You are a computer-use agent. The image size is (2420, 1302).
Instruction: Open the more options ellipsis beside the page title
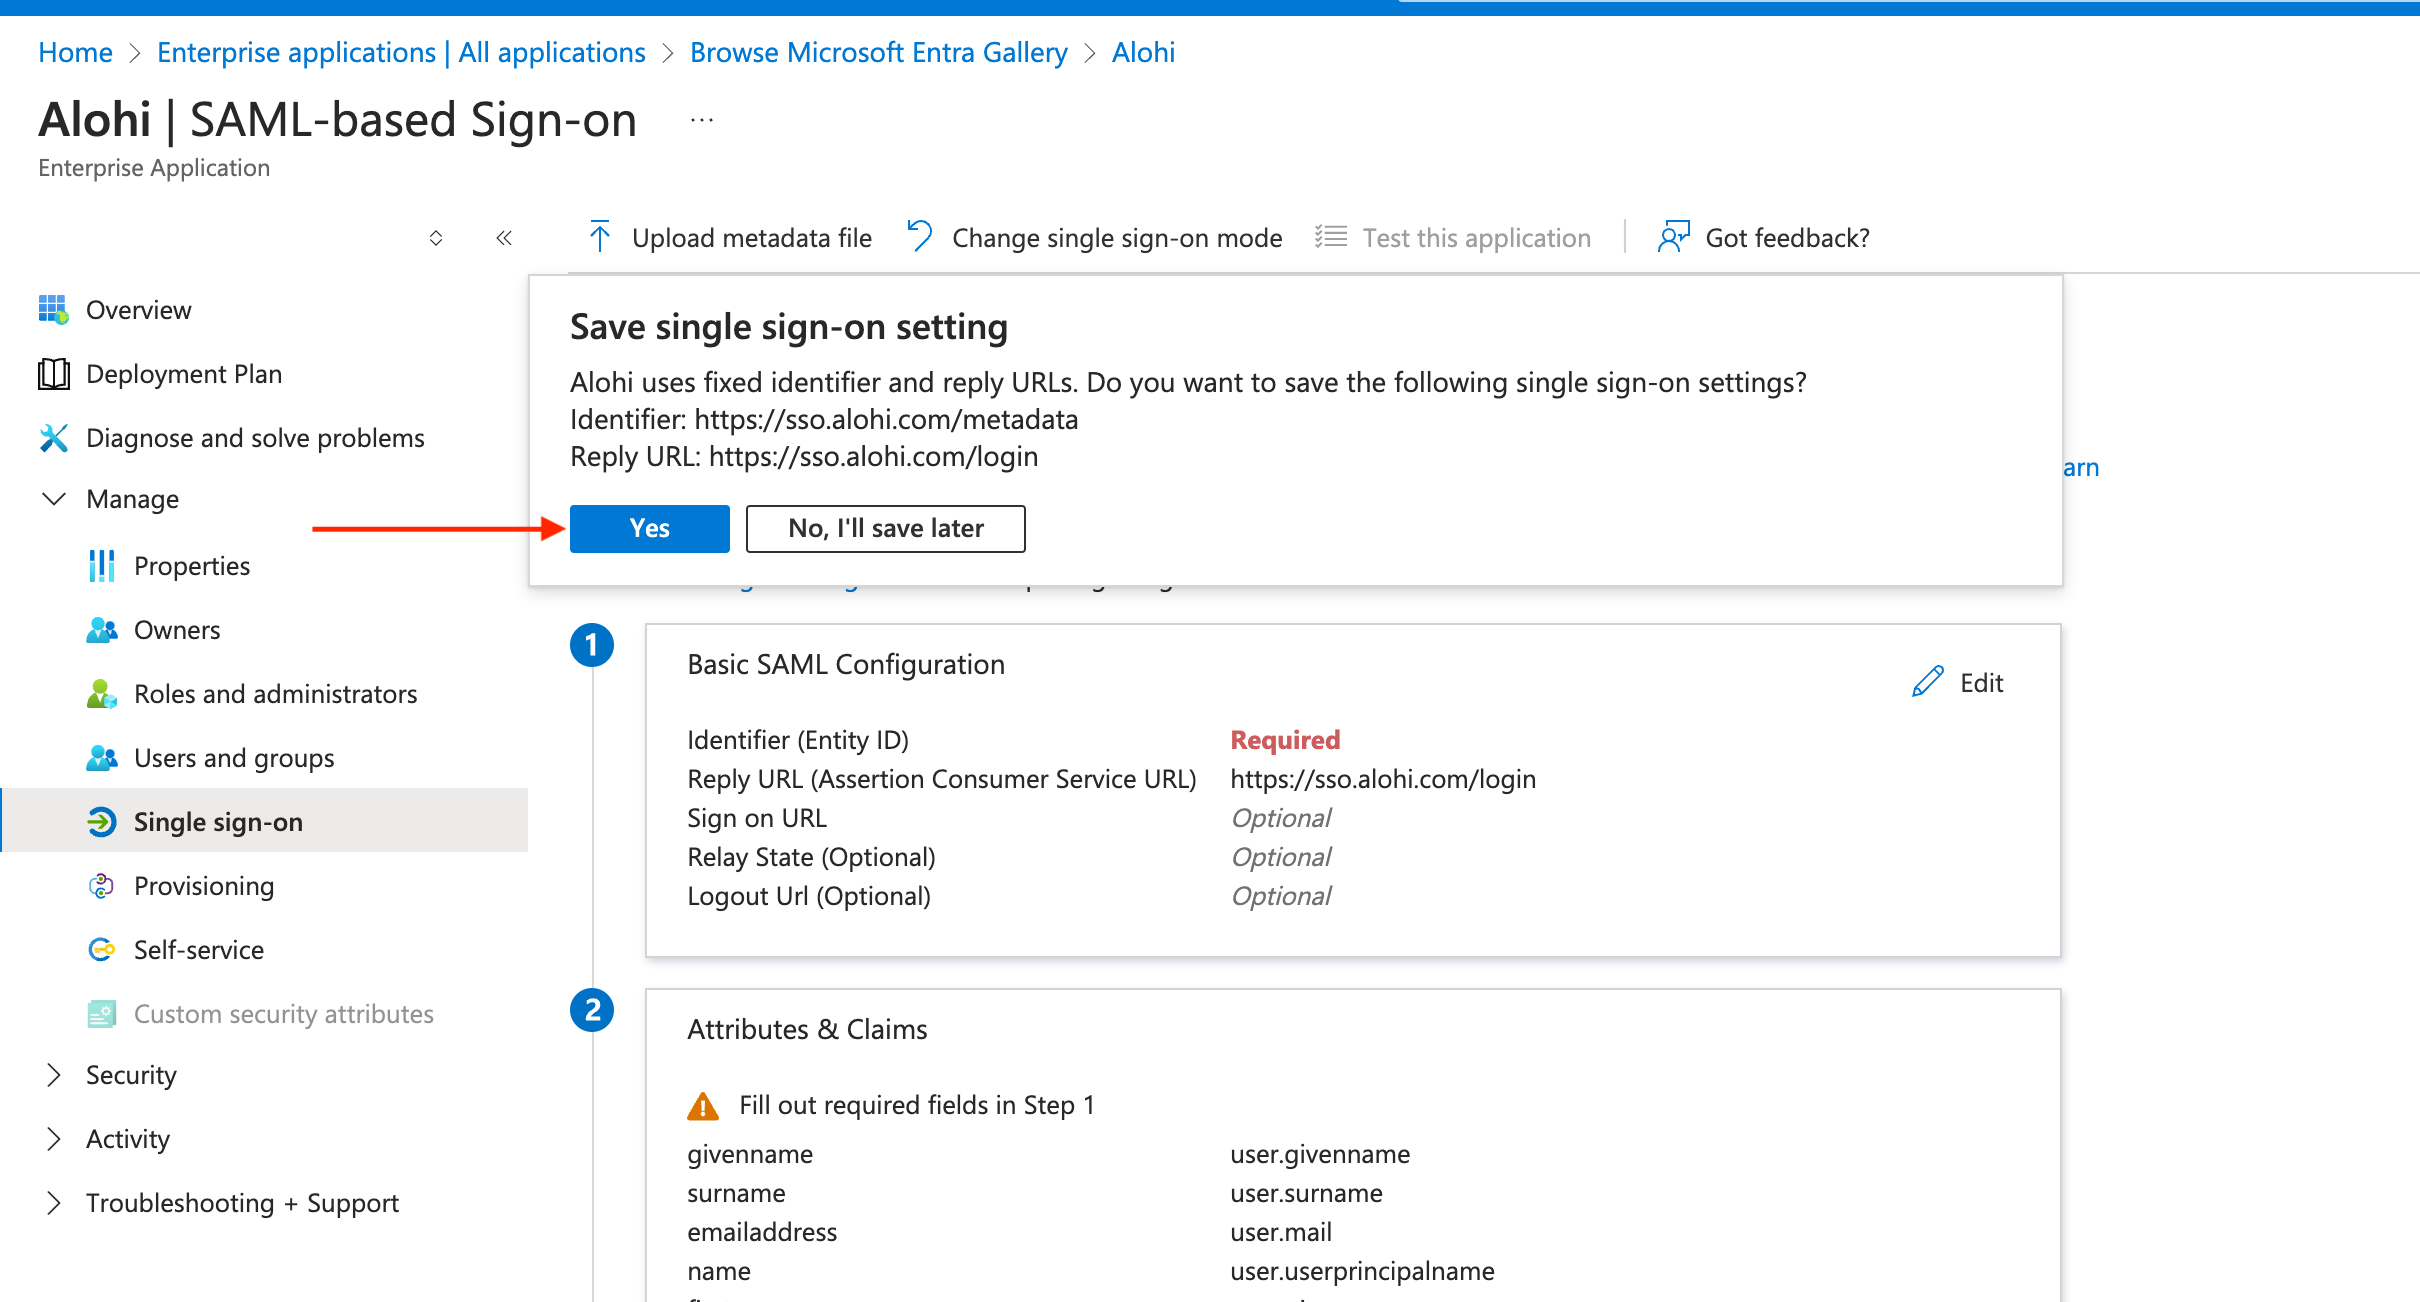tap(702, 120)
